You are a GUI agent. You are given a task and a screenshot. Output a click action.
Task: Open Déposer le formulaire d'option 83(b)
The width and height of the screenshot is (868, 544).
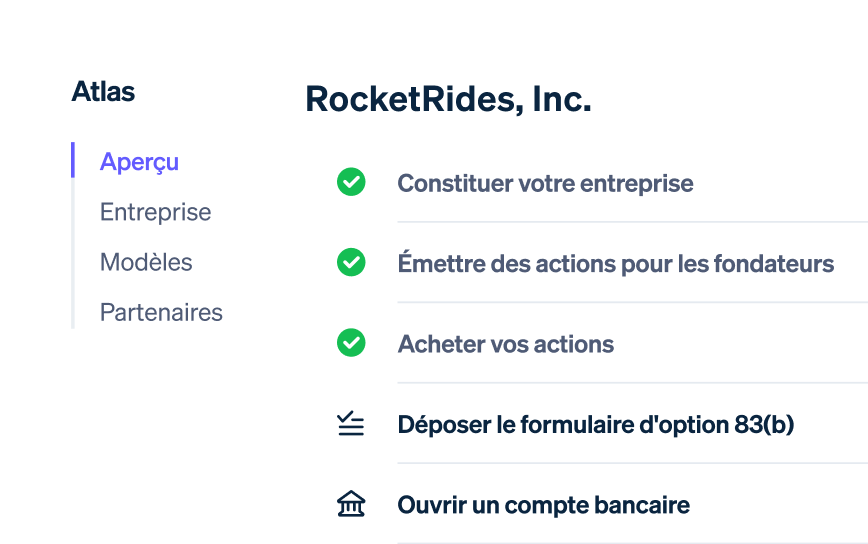596,424
